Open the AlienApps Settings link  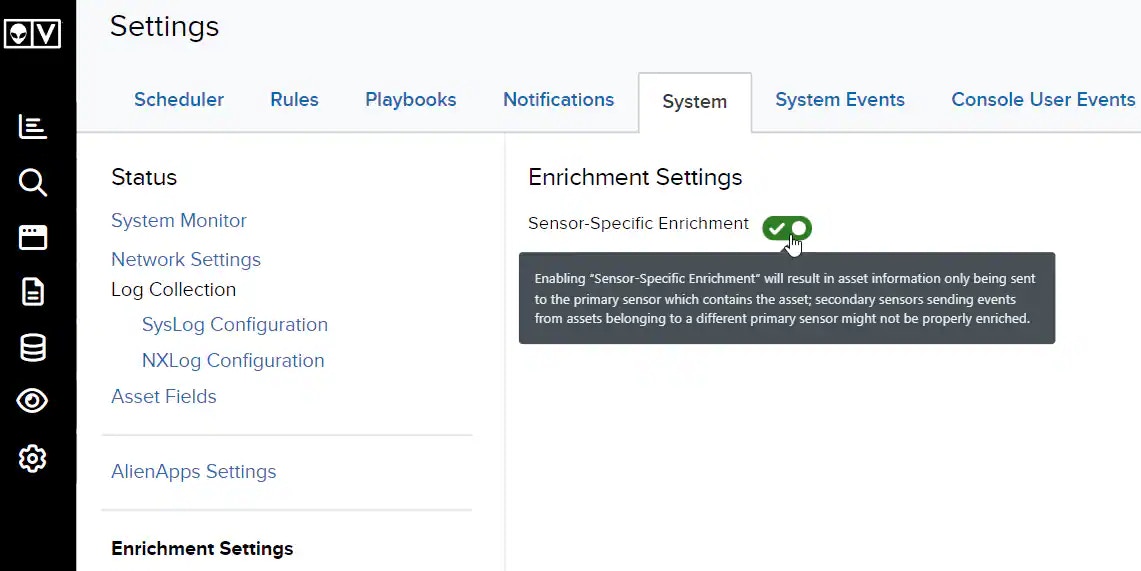(x=194, y=472)
